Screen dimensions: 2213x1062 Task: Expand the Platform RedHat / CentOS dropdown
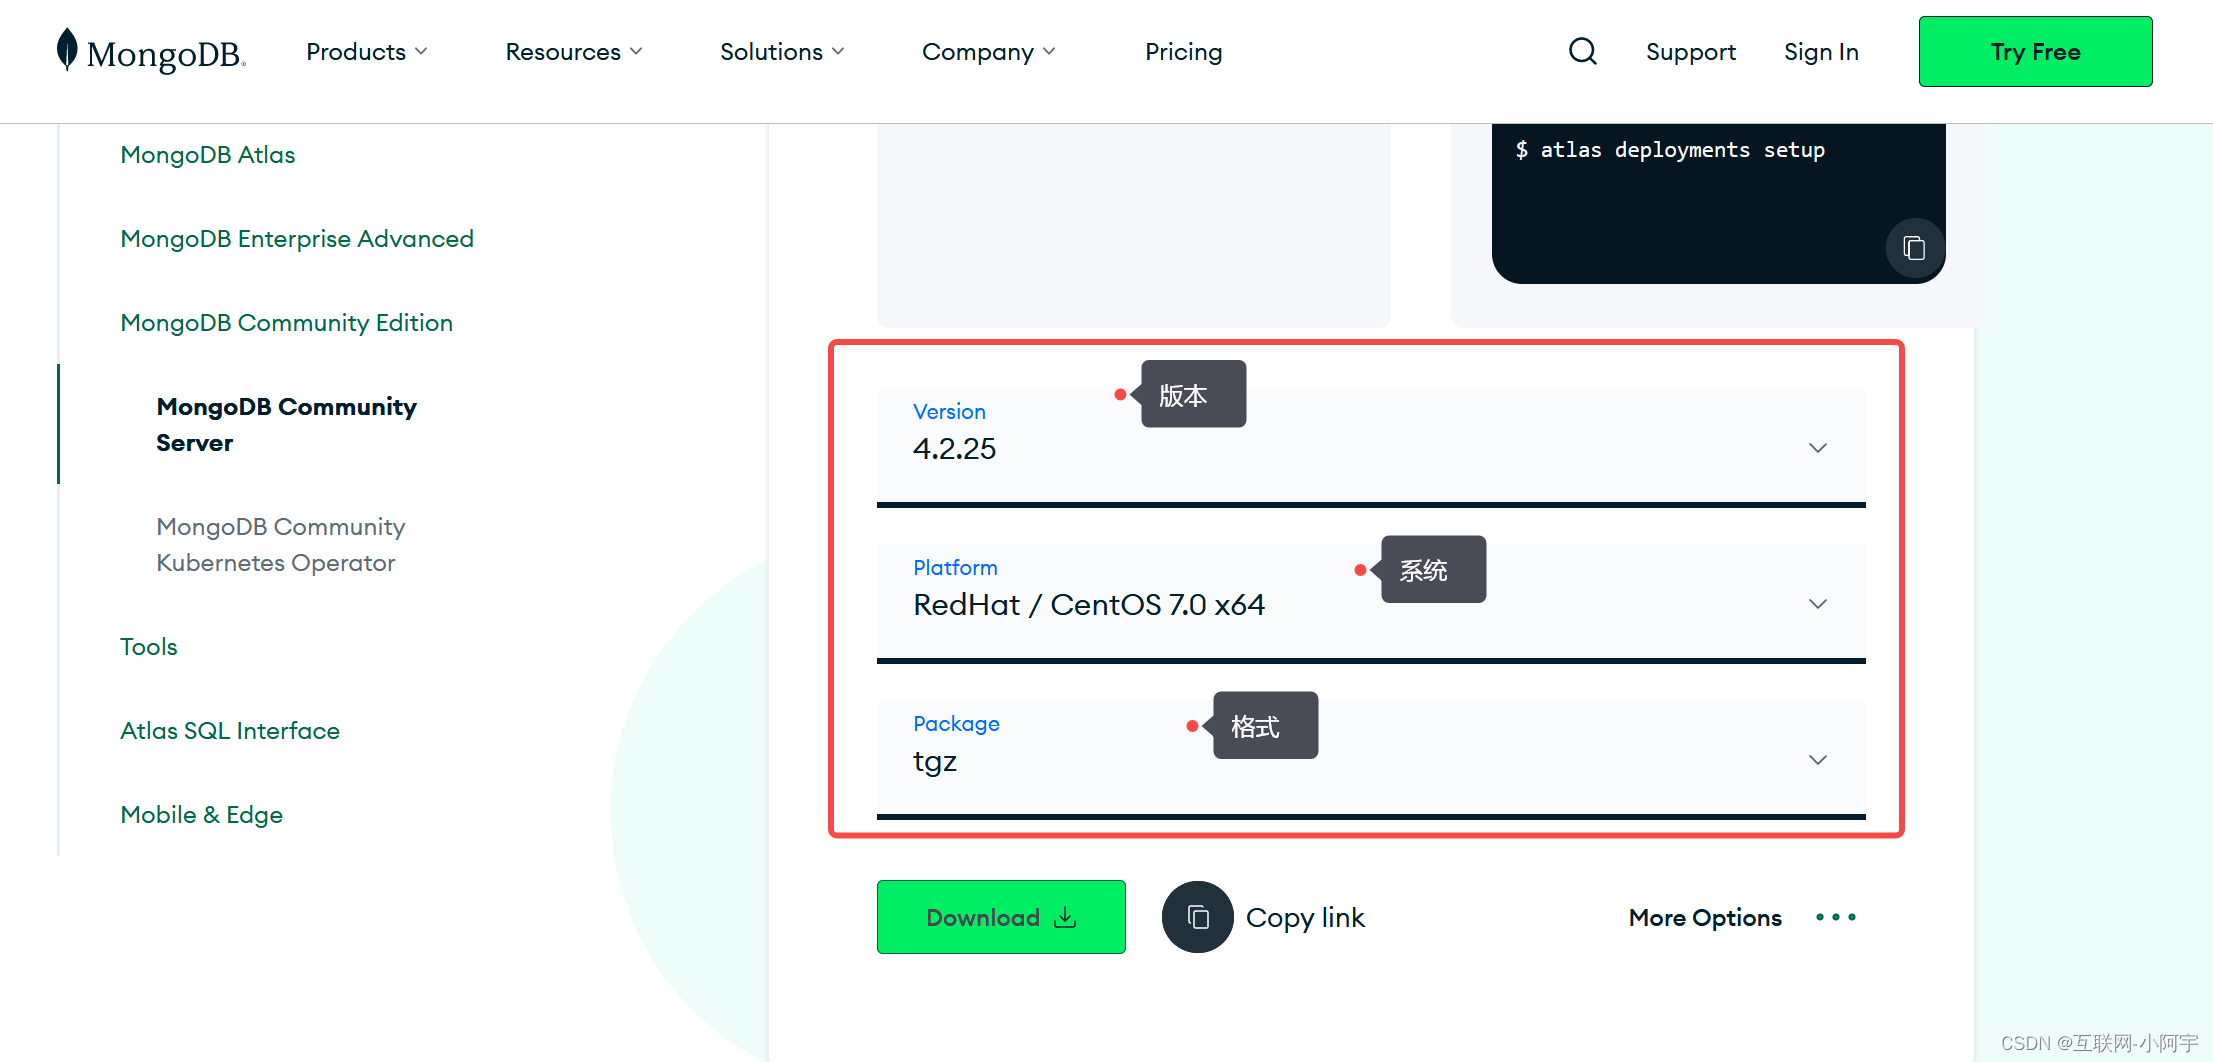1817,604
